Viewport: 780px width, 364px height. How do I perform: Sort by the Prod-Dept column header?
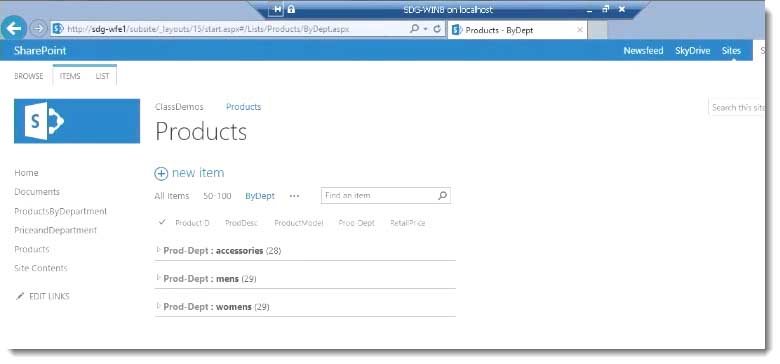point(357,223)
